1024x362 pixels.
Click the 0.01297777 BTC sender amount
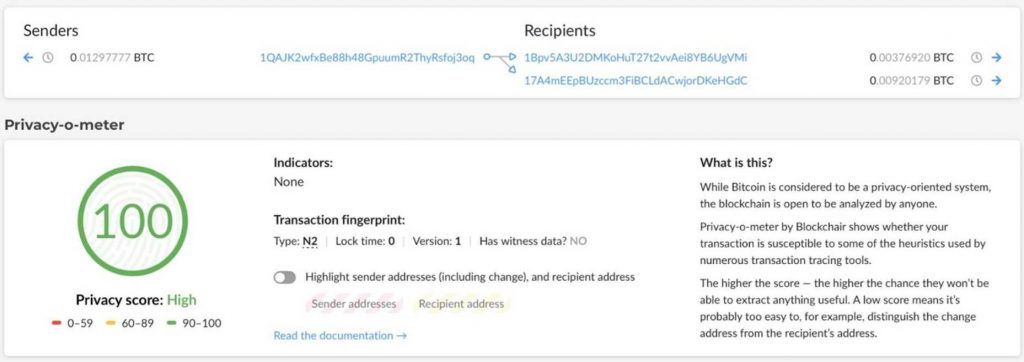click(112, 58)
